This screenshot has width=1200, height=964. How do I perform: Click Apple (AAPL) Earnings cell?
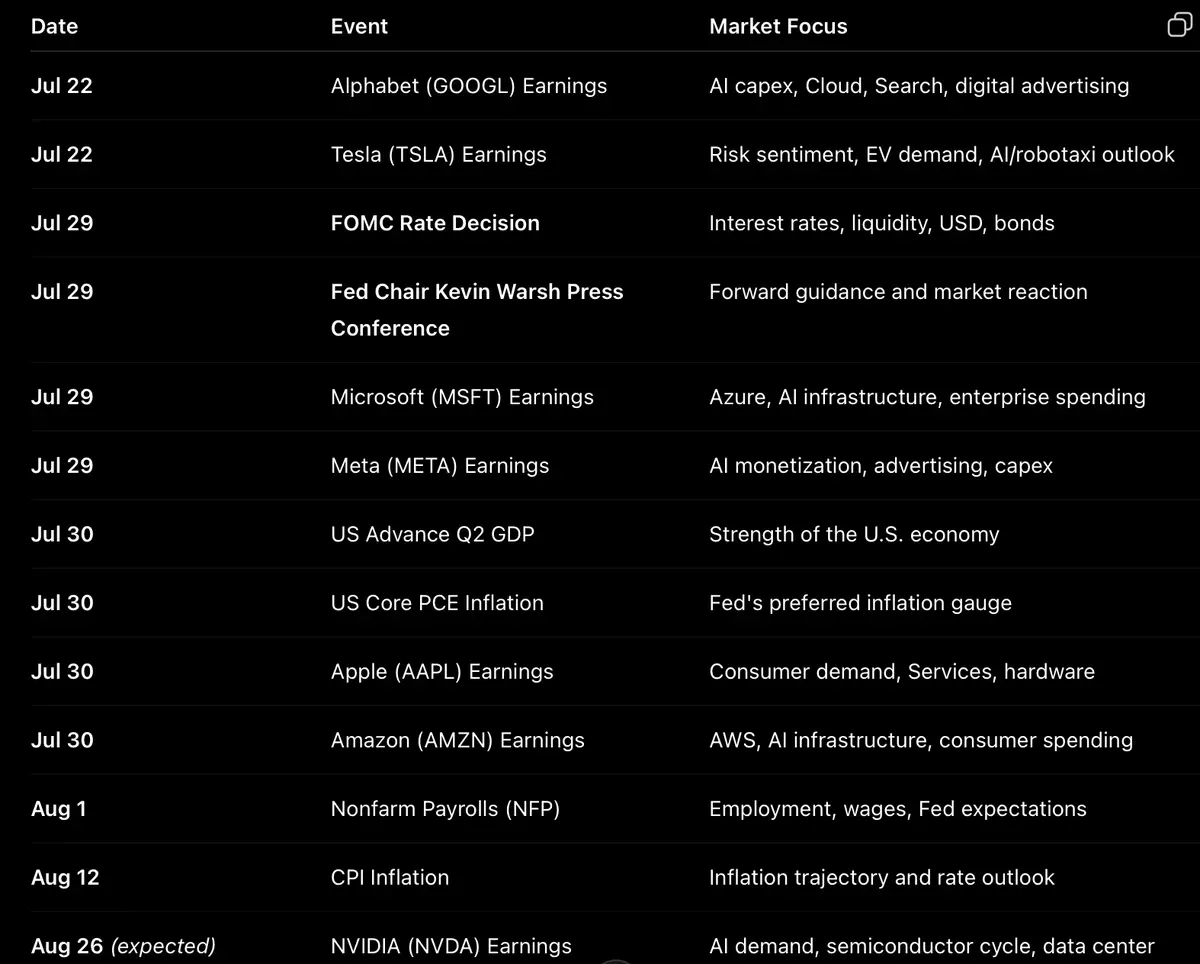point(442,672)
